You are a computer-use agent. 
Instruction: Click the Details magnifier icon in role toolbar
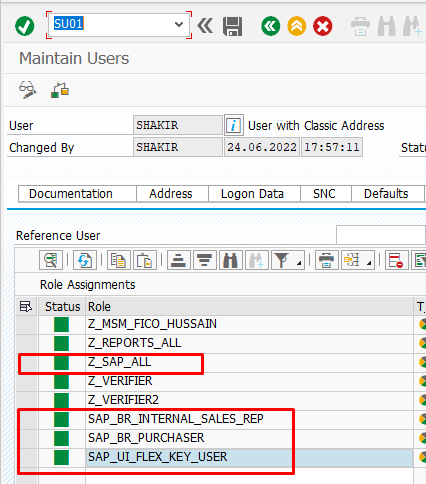pyautogui.click(x=51, y=260)
